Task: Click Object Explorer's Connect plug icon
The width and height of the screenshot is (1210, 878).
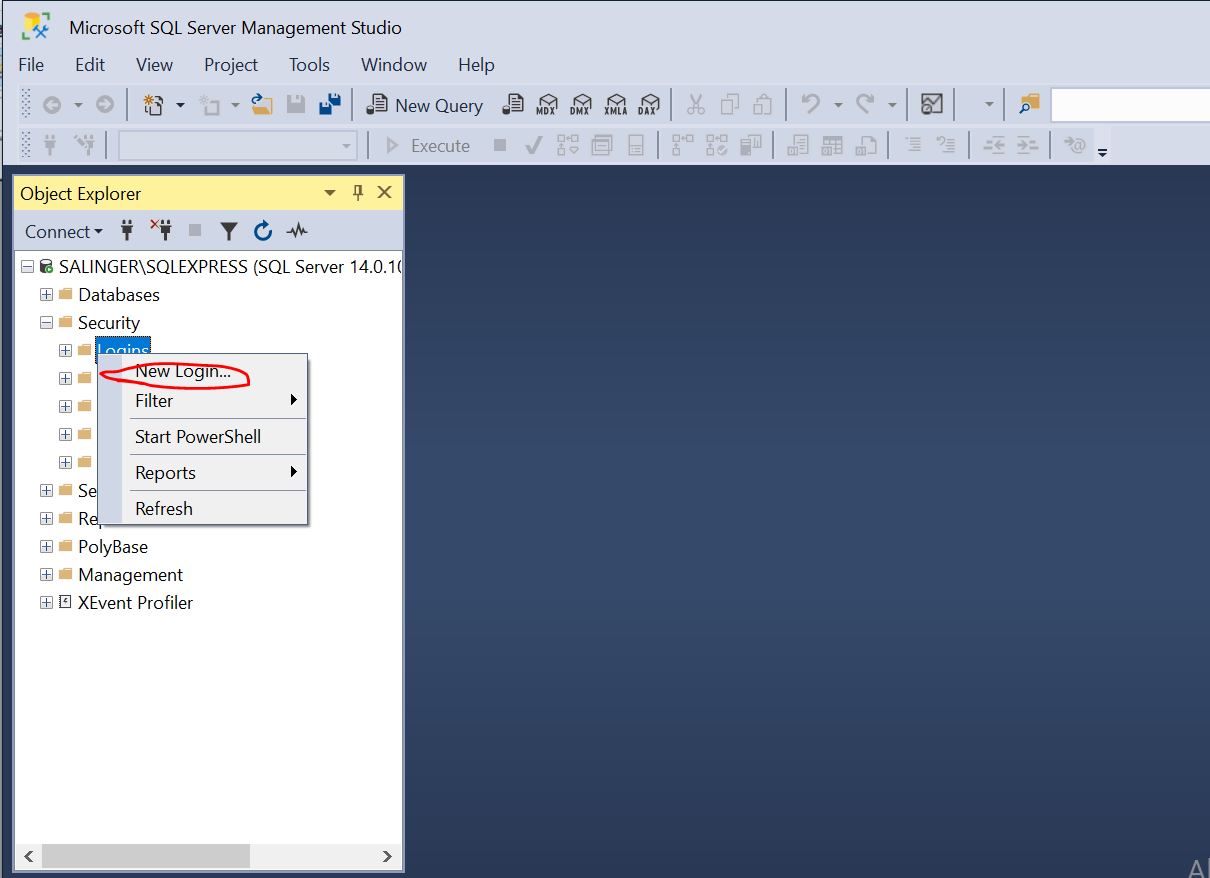Action: tap(127, 231)
